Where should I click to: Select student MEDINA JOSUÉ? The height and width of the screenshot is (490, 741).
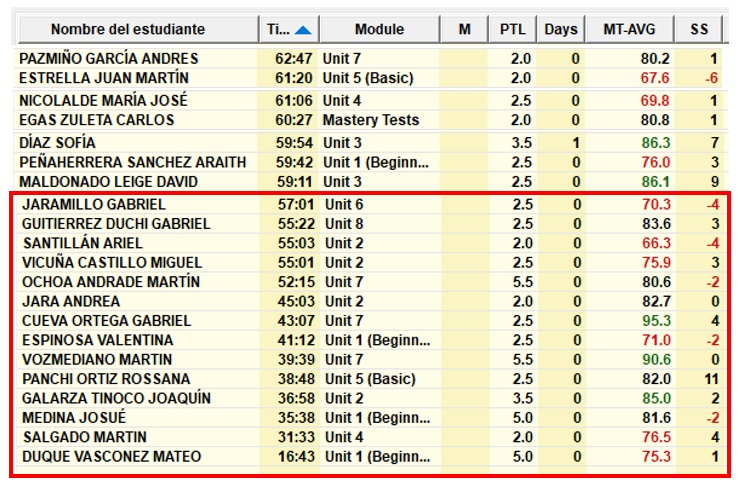74,417
